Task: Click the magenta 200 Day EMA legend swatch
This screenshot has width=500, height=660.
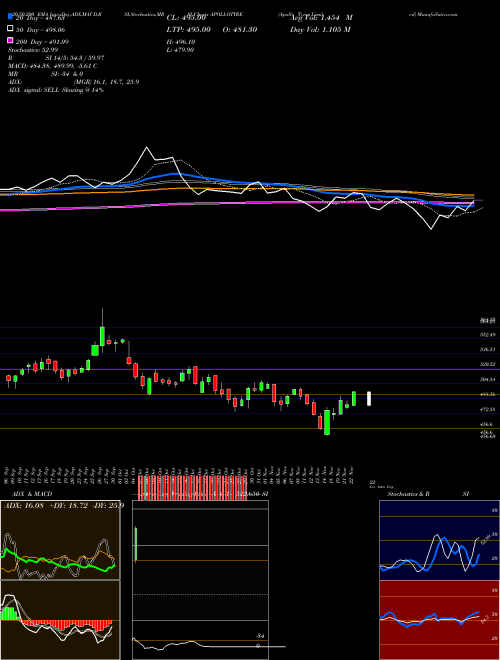Action: 11,41
